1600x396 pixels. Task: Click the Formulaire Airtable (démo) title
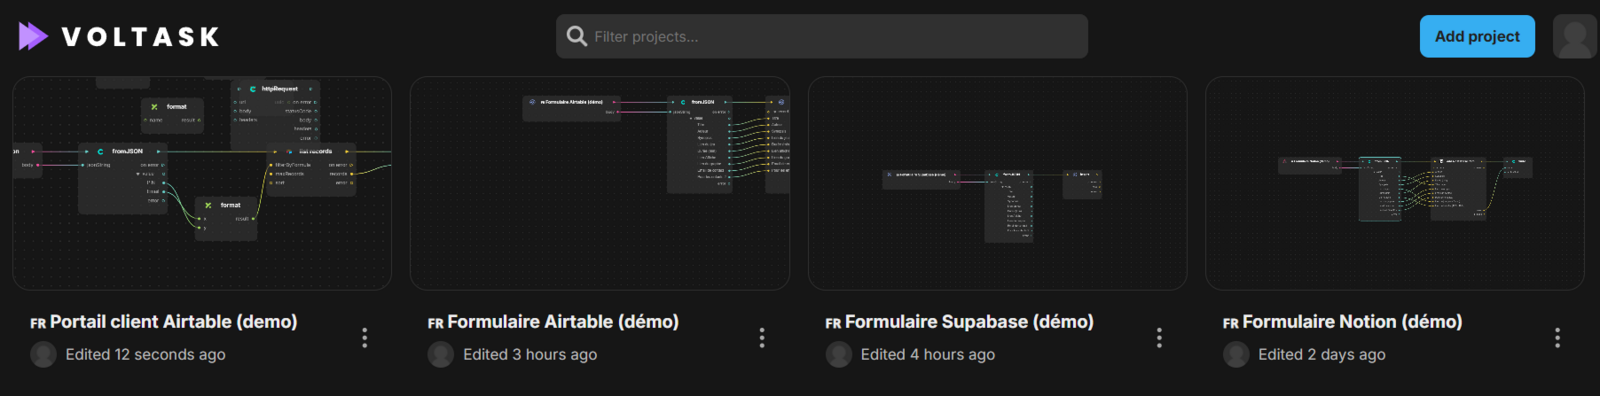tap(563, 322)
